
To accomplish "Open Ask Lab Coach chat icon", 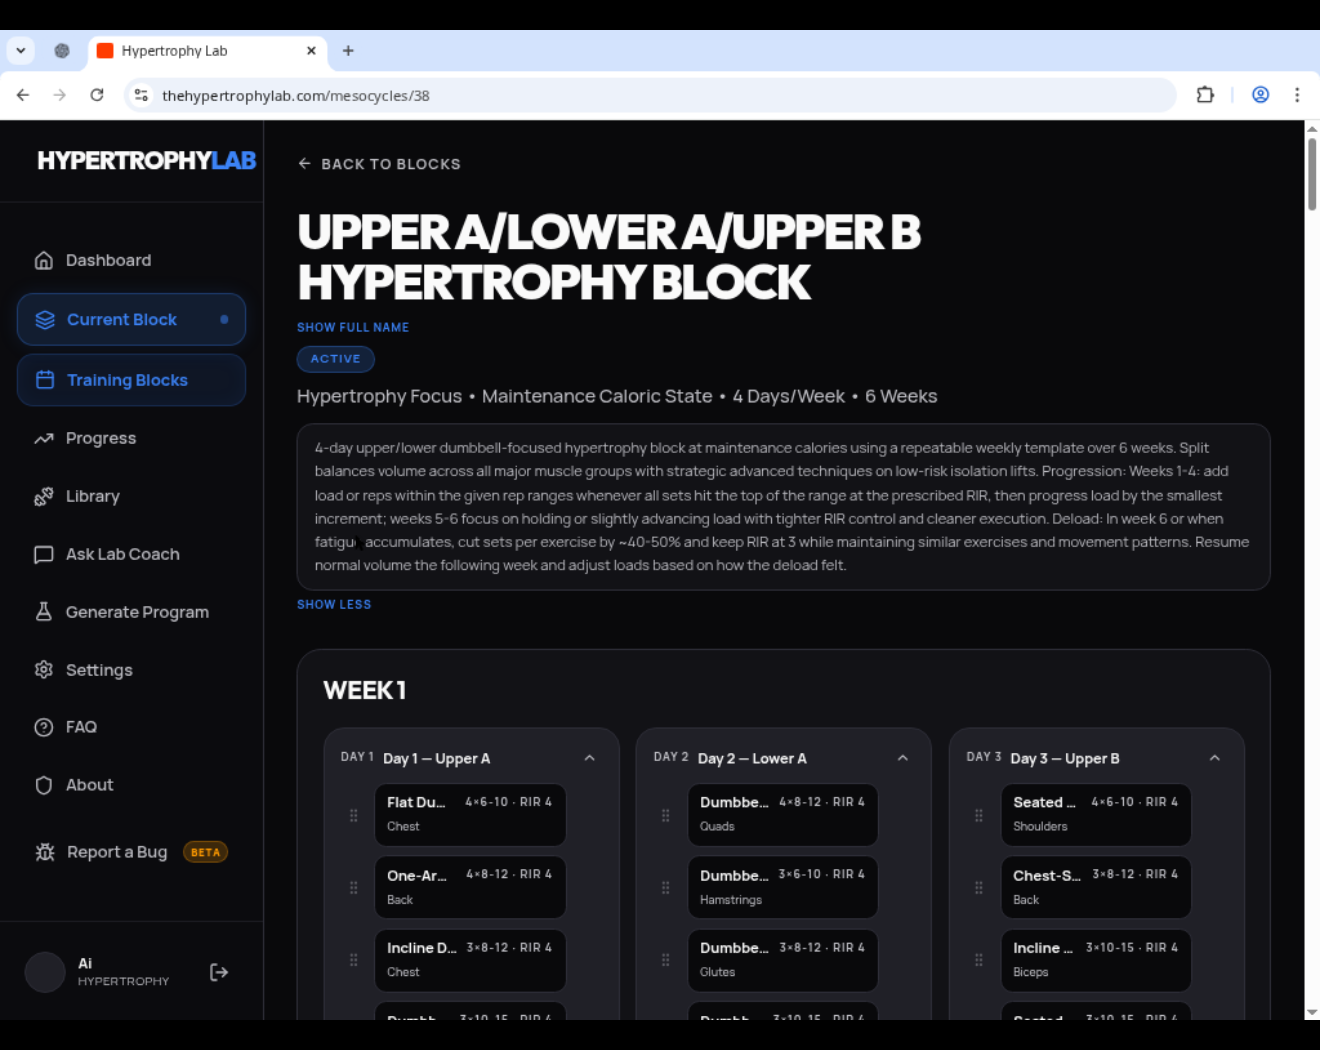I will (44, 554).
